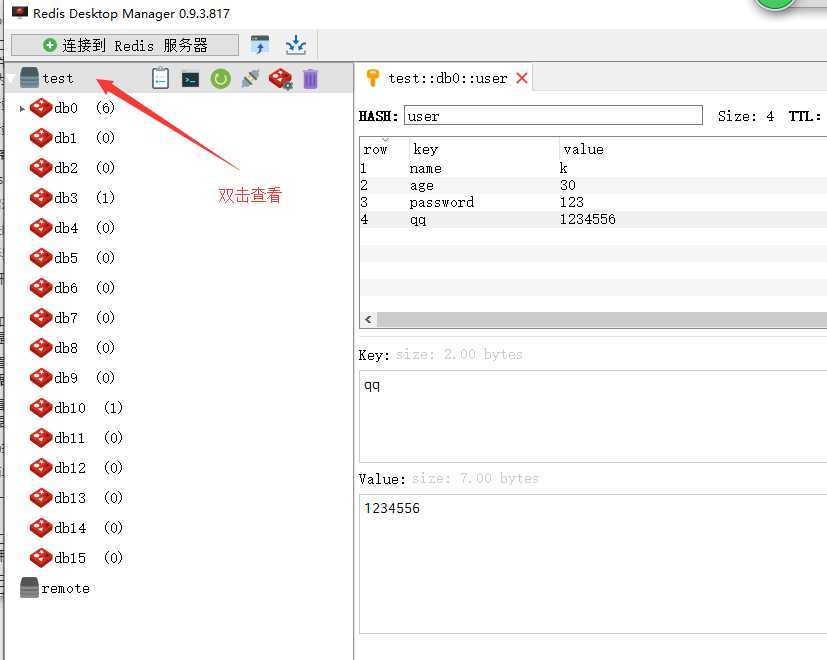Select the db3 database entry
The width and height of the screenshot is (827, 660).
(x=72, y=198)
